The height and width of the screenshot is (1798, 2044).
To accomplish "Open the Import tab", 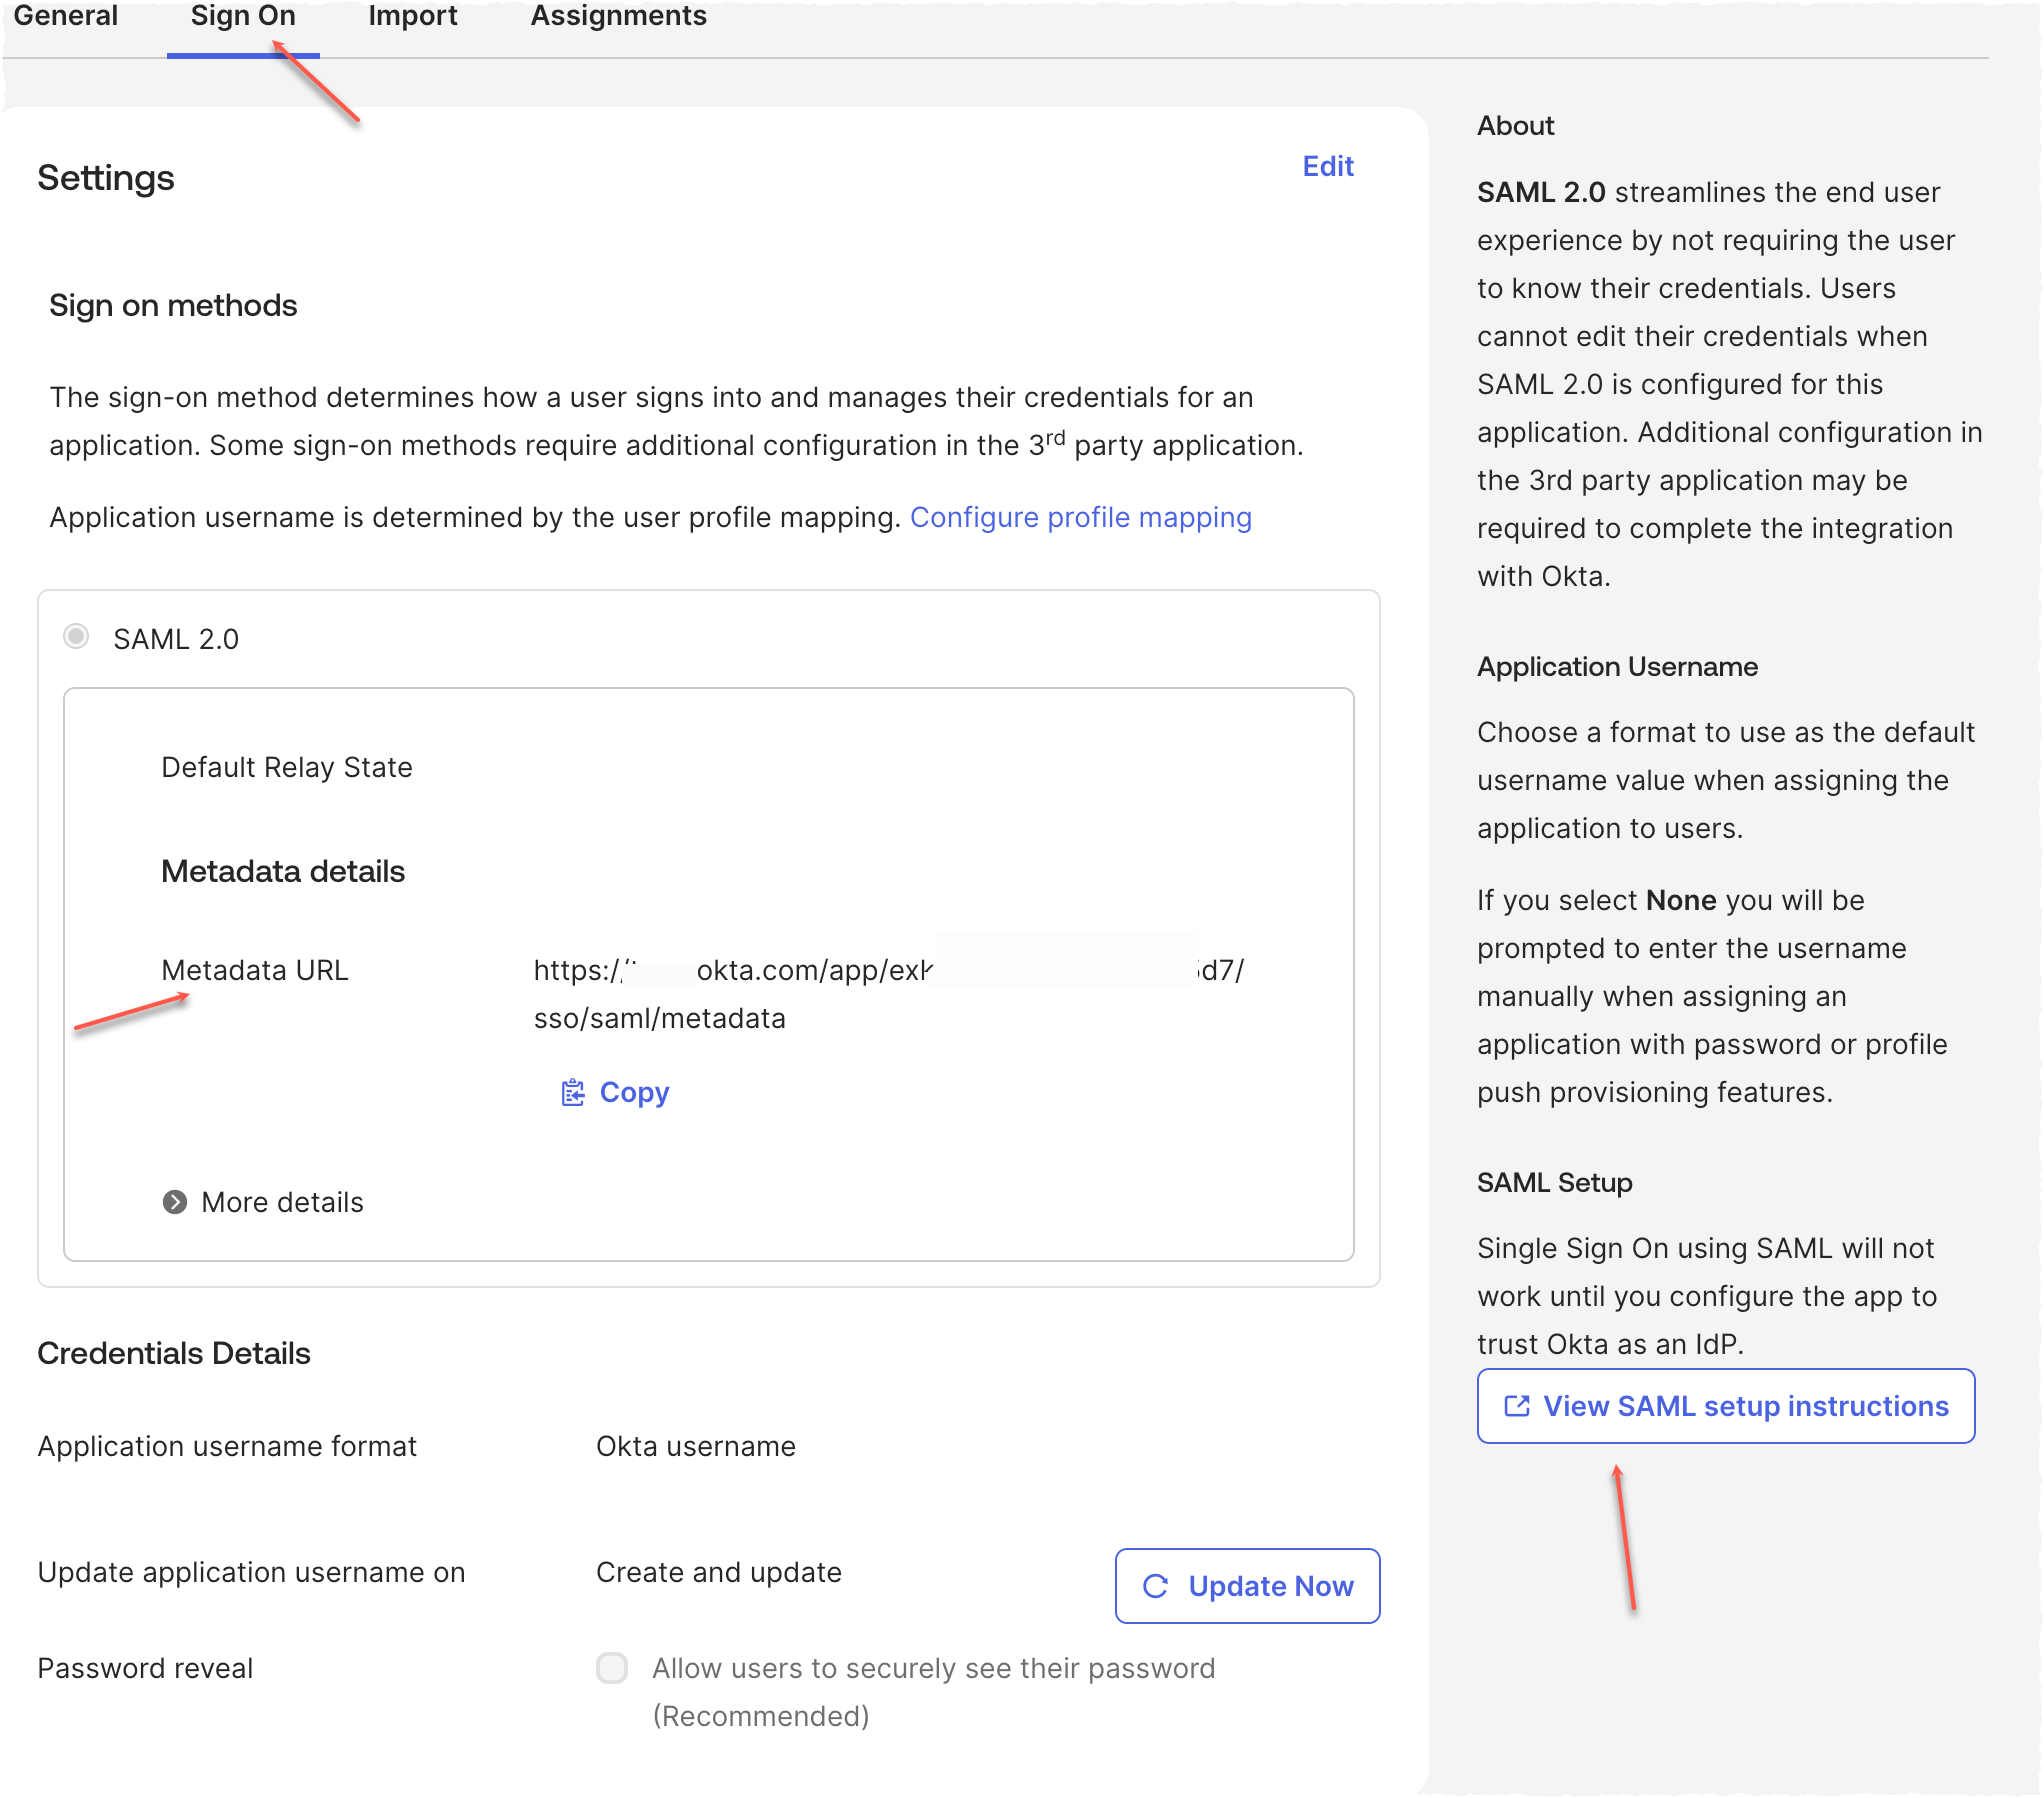I will (412, 17).
